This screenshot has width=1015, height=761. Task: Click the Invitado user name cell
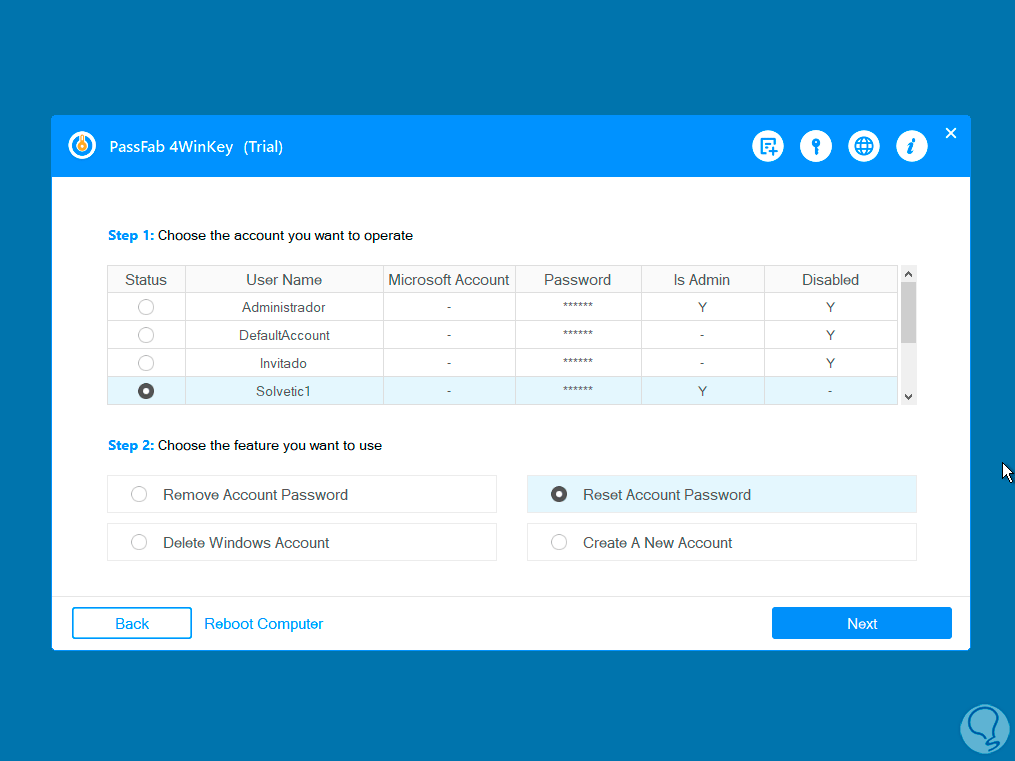[x=284, y=363]
